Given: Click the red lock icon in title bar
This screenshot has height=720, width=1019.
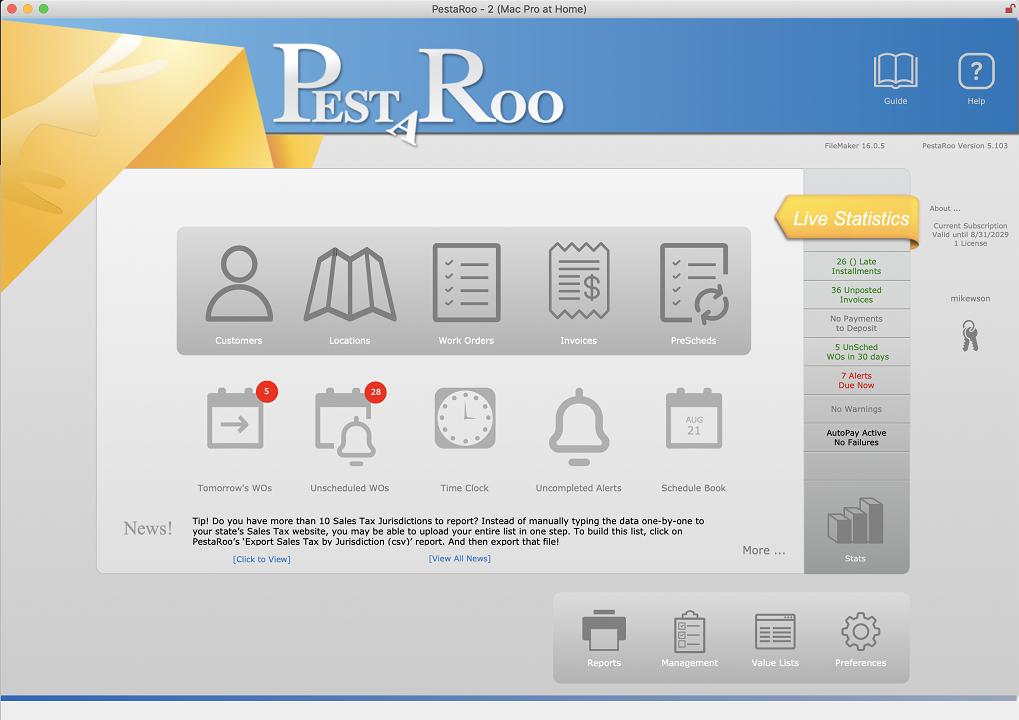Looking at the screenshot, I should (x=1011, y=8).
